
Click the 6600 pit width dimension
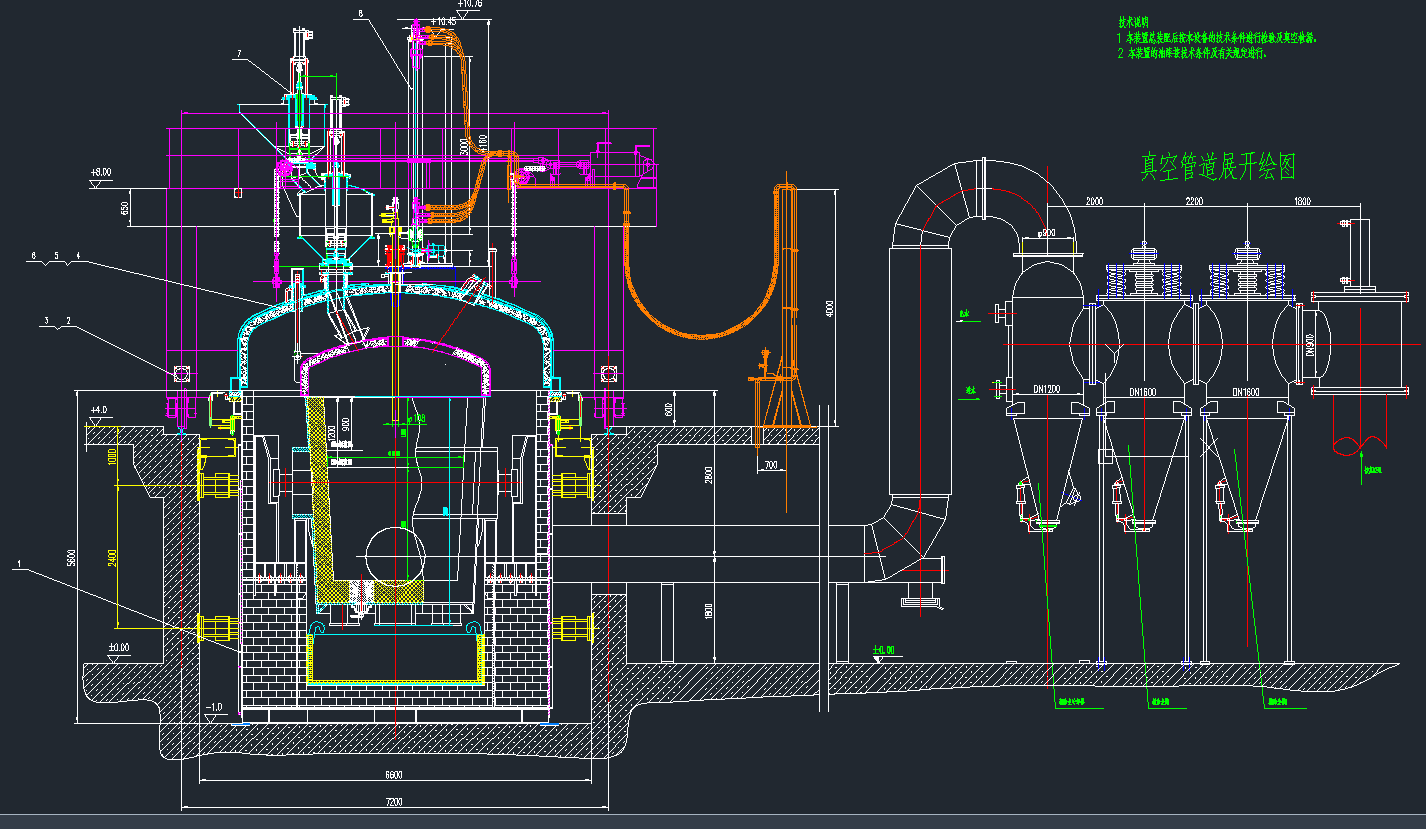(393, 774)
